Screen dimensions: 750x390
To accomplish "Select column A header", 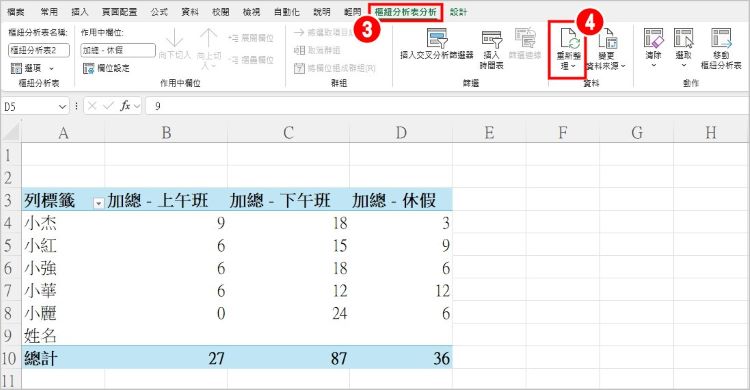I will (x=63, y=132).
